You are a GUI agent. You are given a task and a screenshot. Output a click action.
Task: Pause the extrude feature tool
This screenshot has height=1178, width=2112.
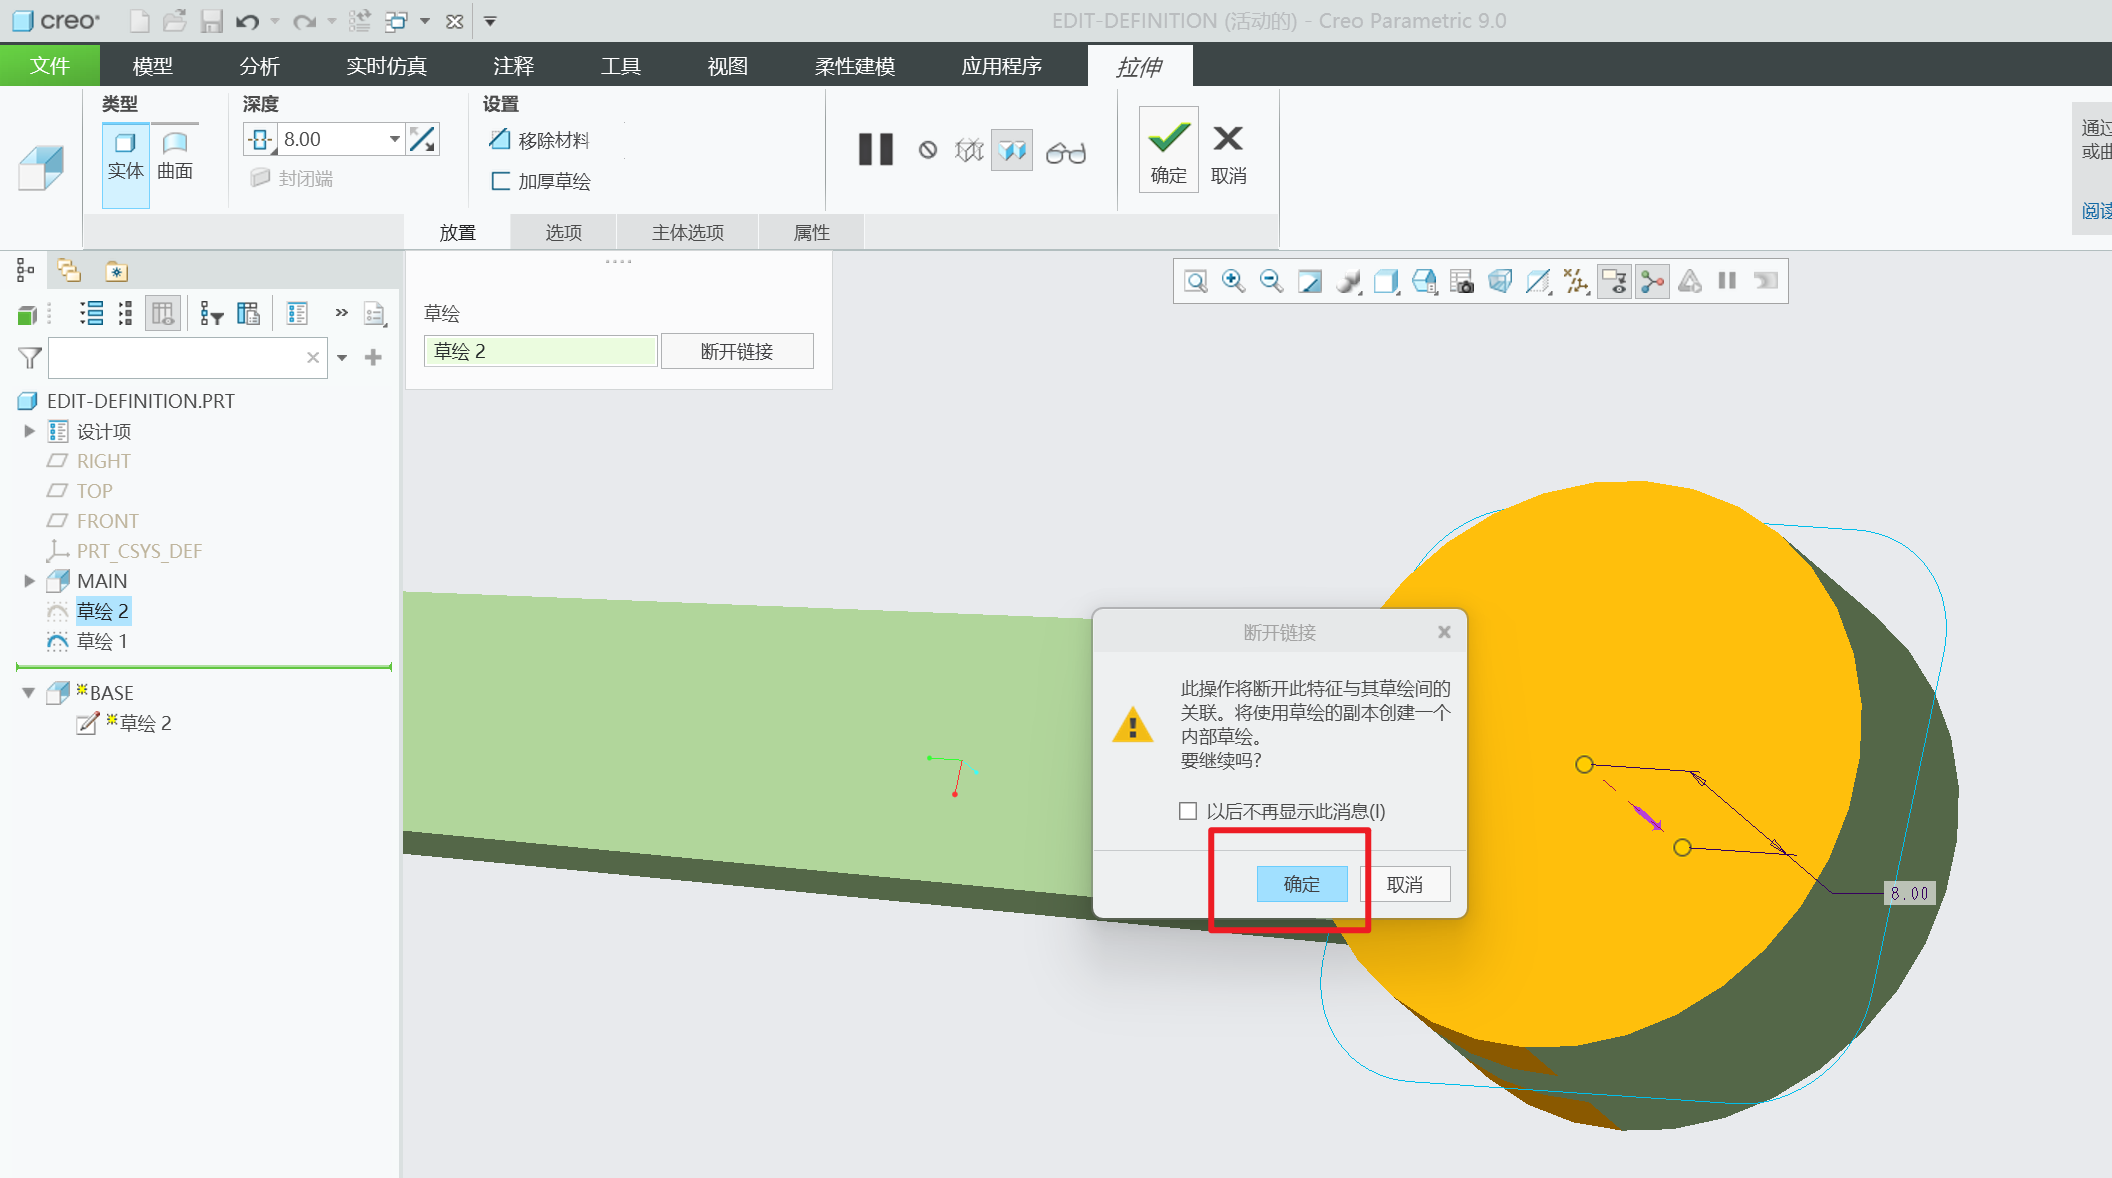(x=875, y=150)
